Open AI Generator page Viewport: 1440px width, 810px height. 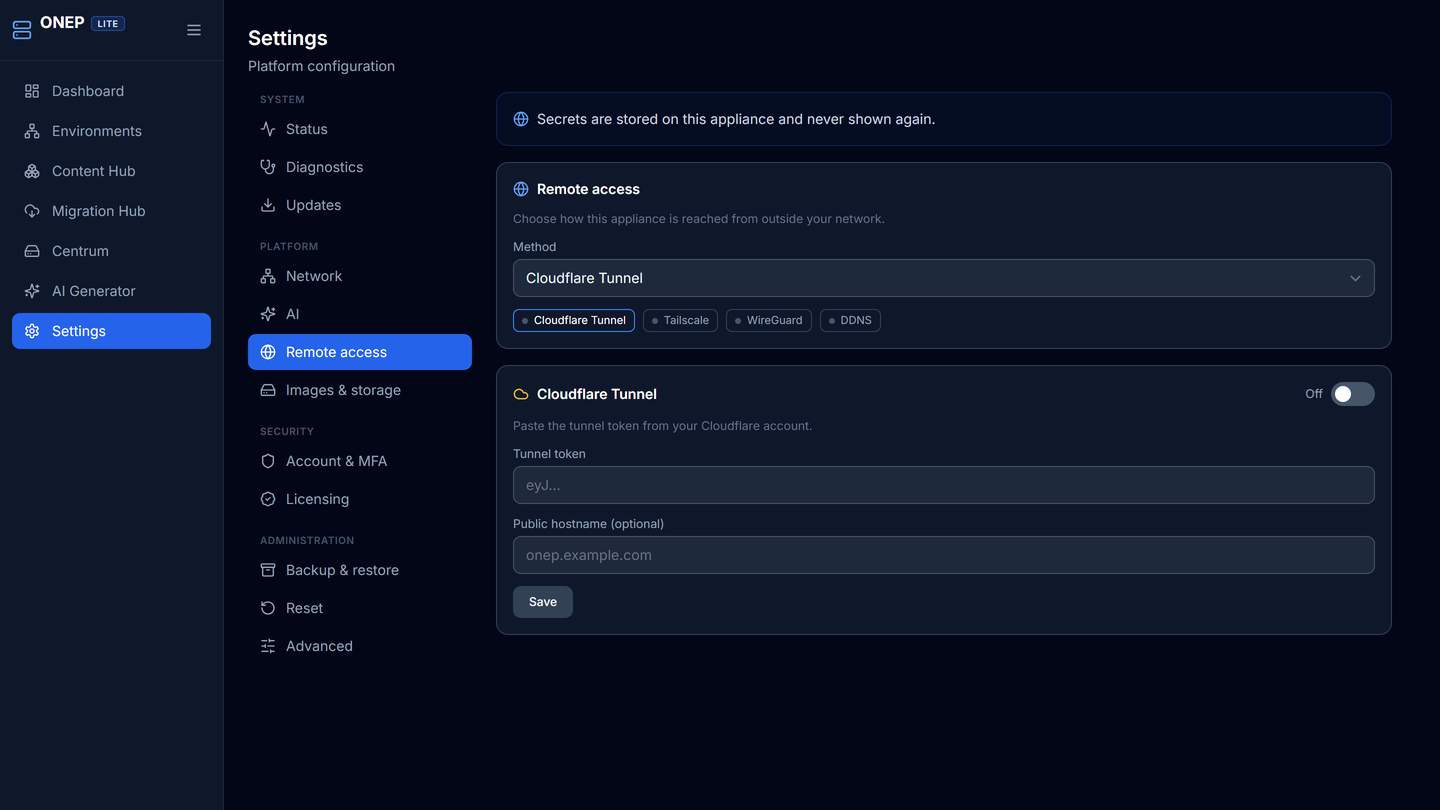(111, 291)
